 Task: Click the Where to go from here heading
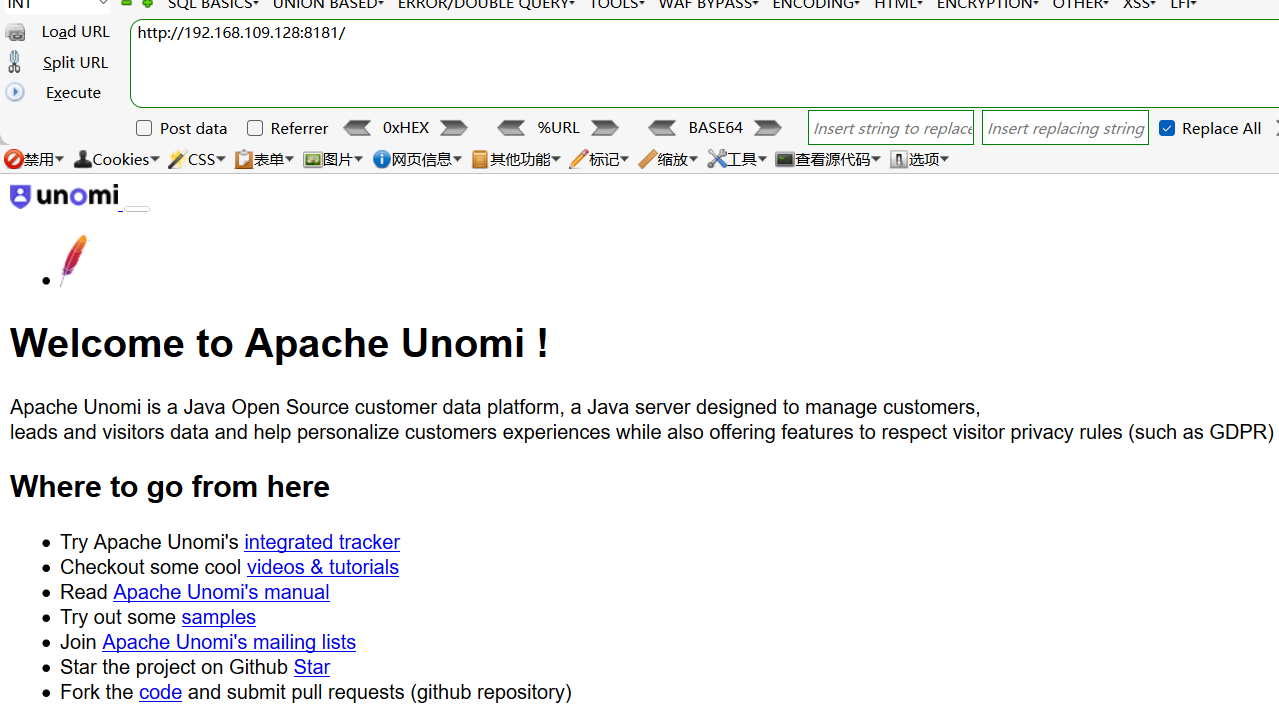point(170,487)
